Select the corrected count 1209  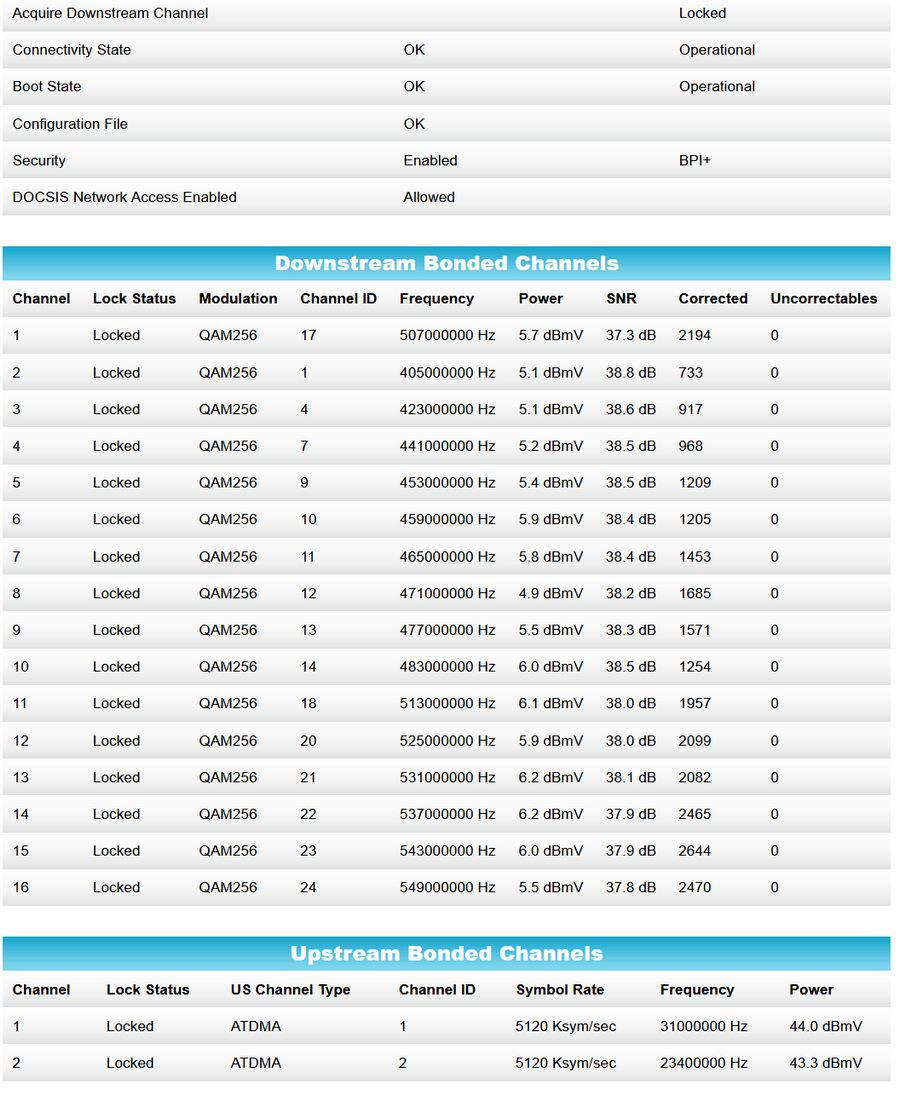[x=695, y=483]
